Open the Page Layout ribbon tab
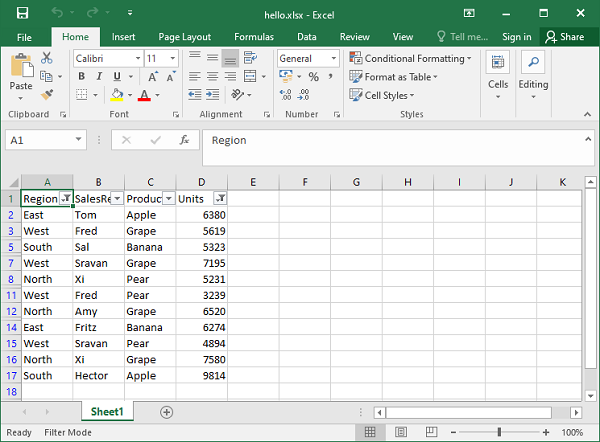 click(185, 37)
